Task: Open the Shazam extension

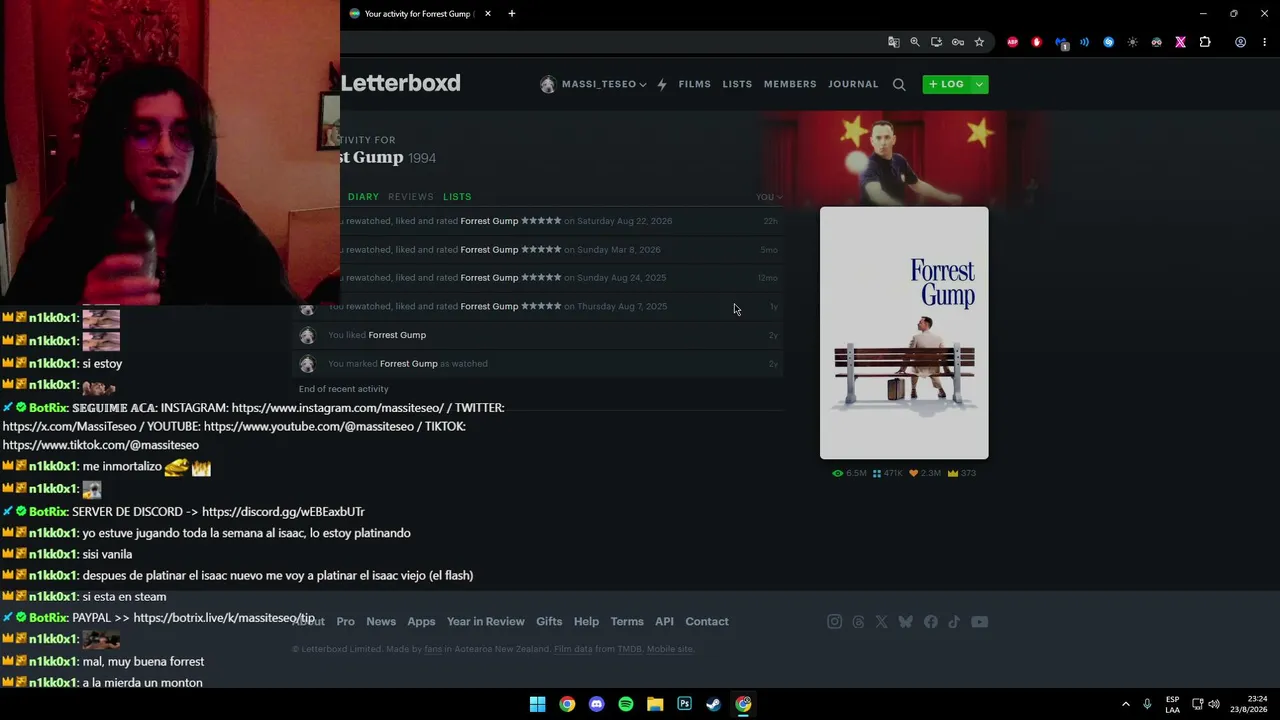Action: coord(1109,42)
